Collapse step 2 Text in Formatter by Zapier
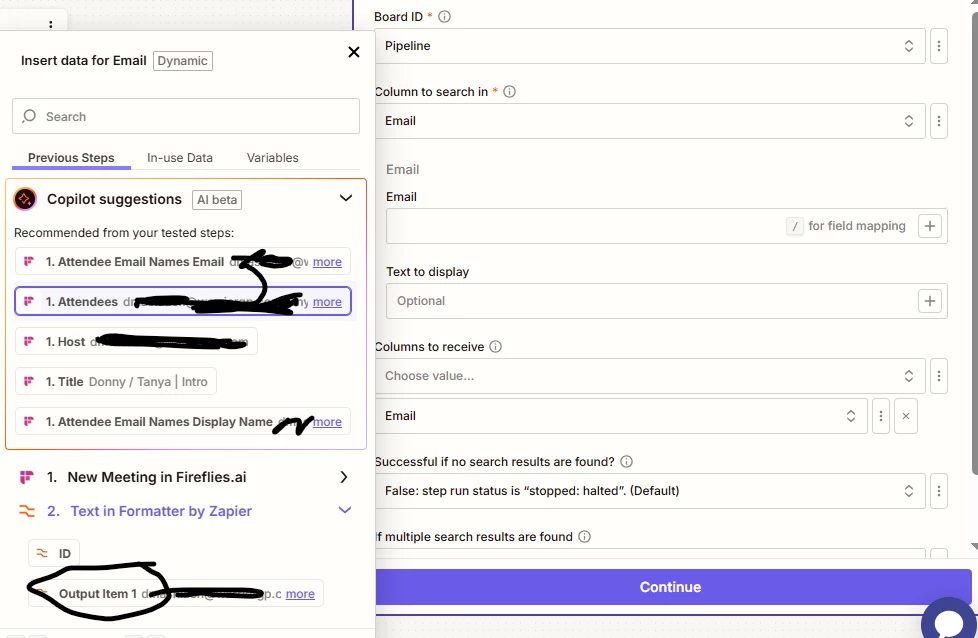 344,510
